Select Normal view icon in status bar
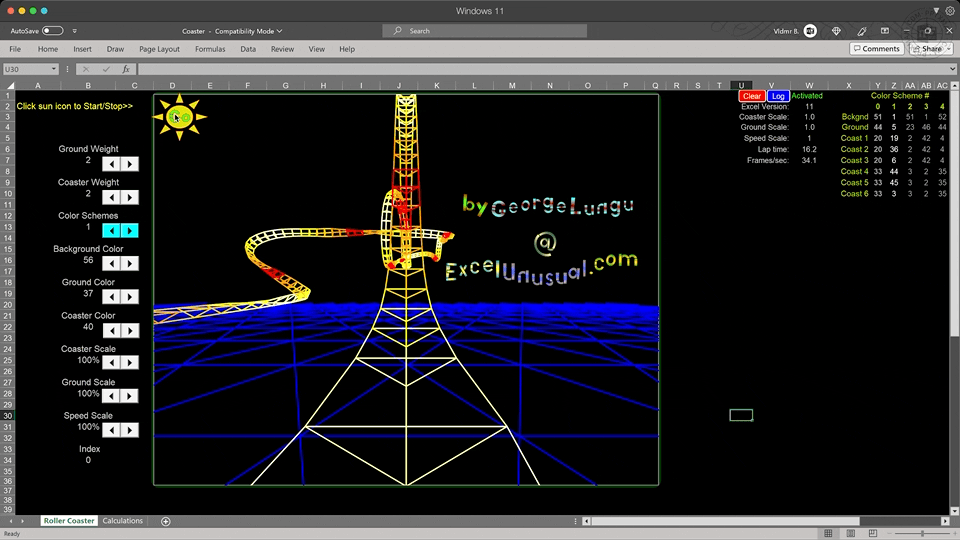 pos(828,533)
